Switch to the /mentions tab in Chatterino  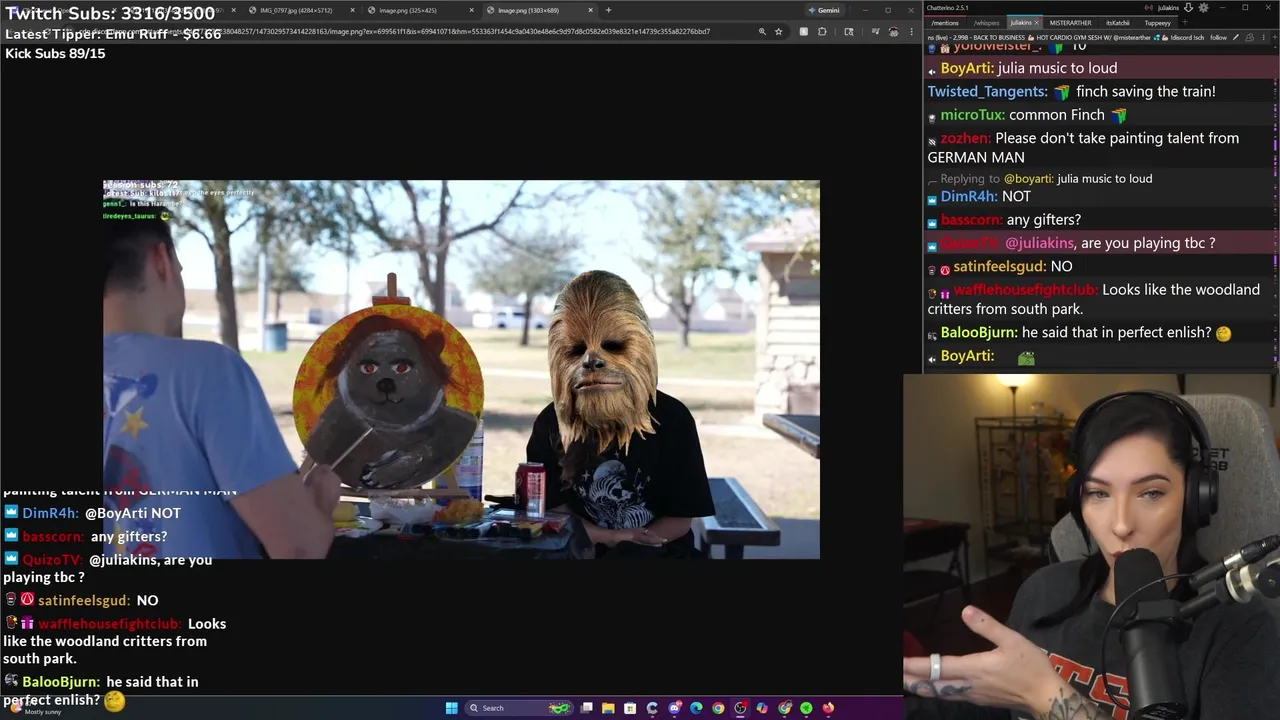(x=945, y=22)
